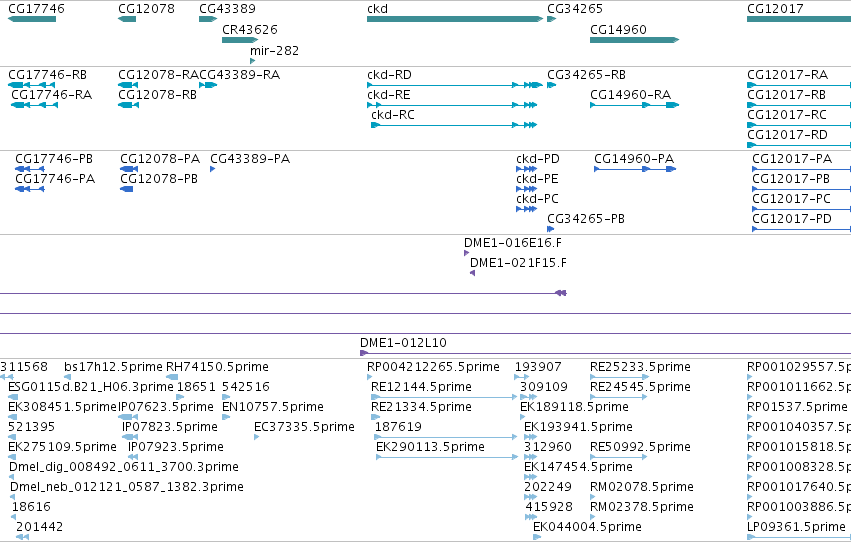851x542 pixels.
Task: Select the DME1-012L10 clone label
Action: (x=403, y=343)
